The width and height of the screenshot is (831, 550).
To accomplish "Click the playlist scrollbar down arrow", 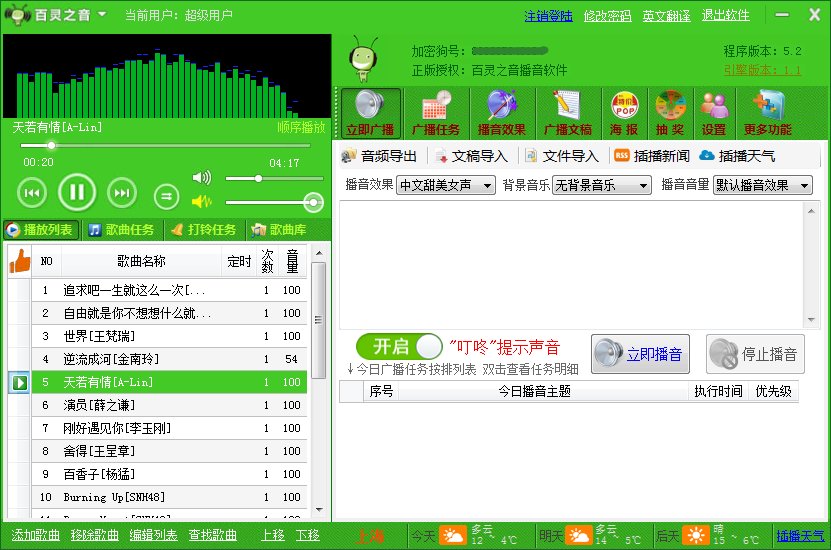I will click(x=319, y=510).
